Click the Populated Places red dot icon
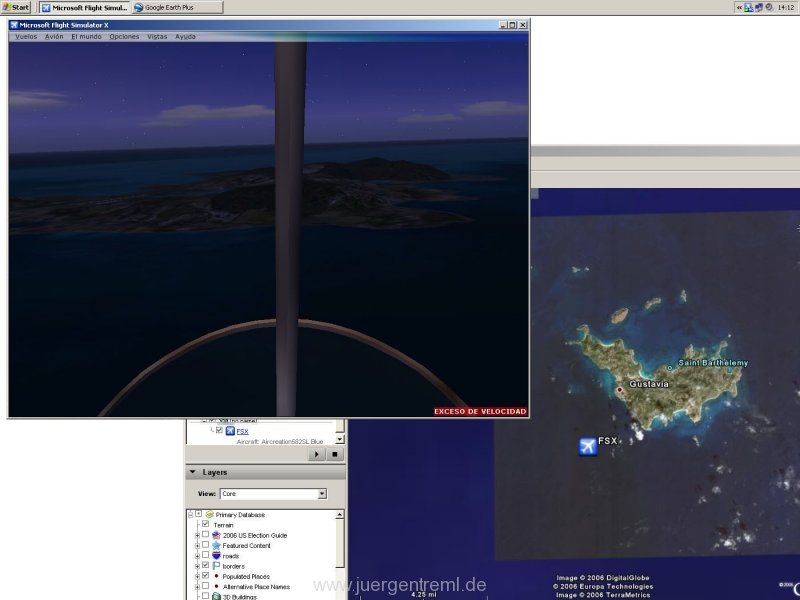The image size is (800, 600). point(216,576)
